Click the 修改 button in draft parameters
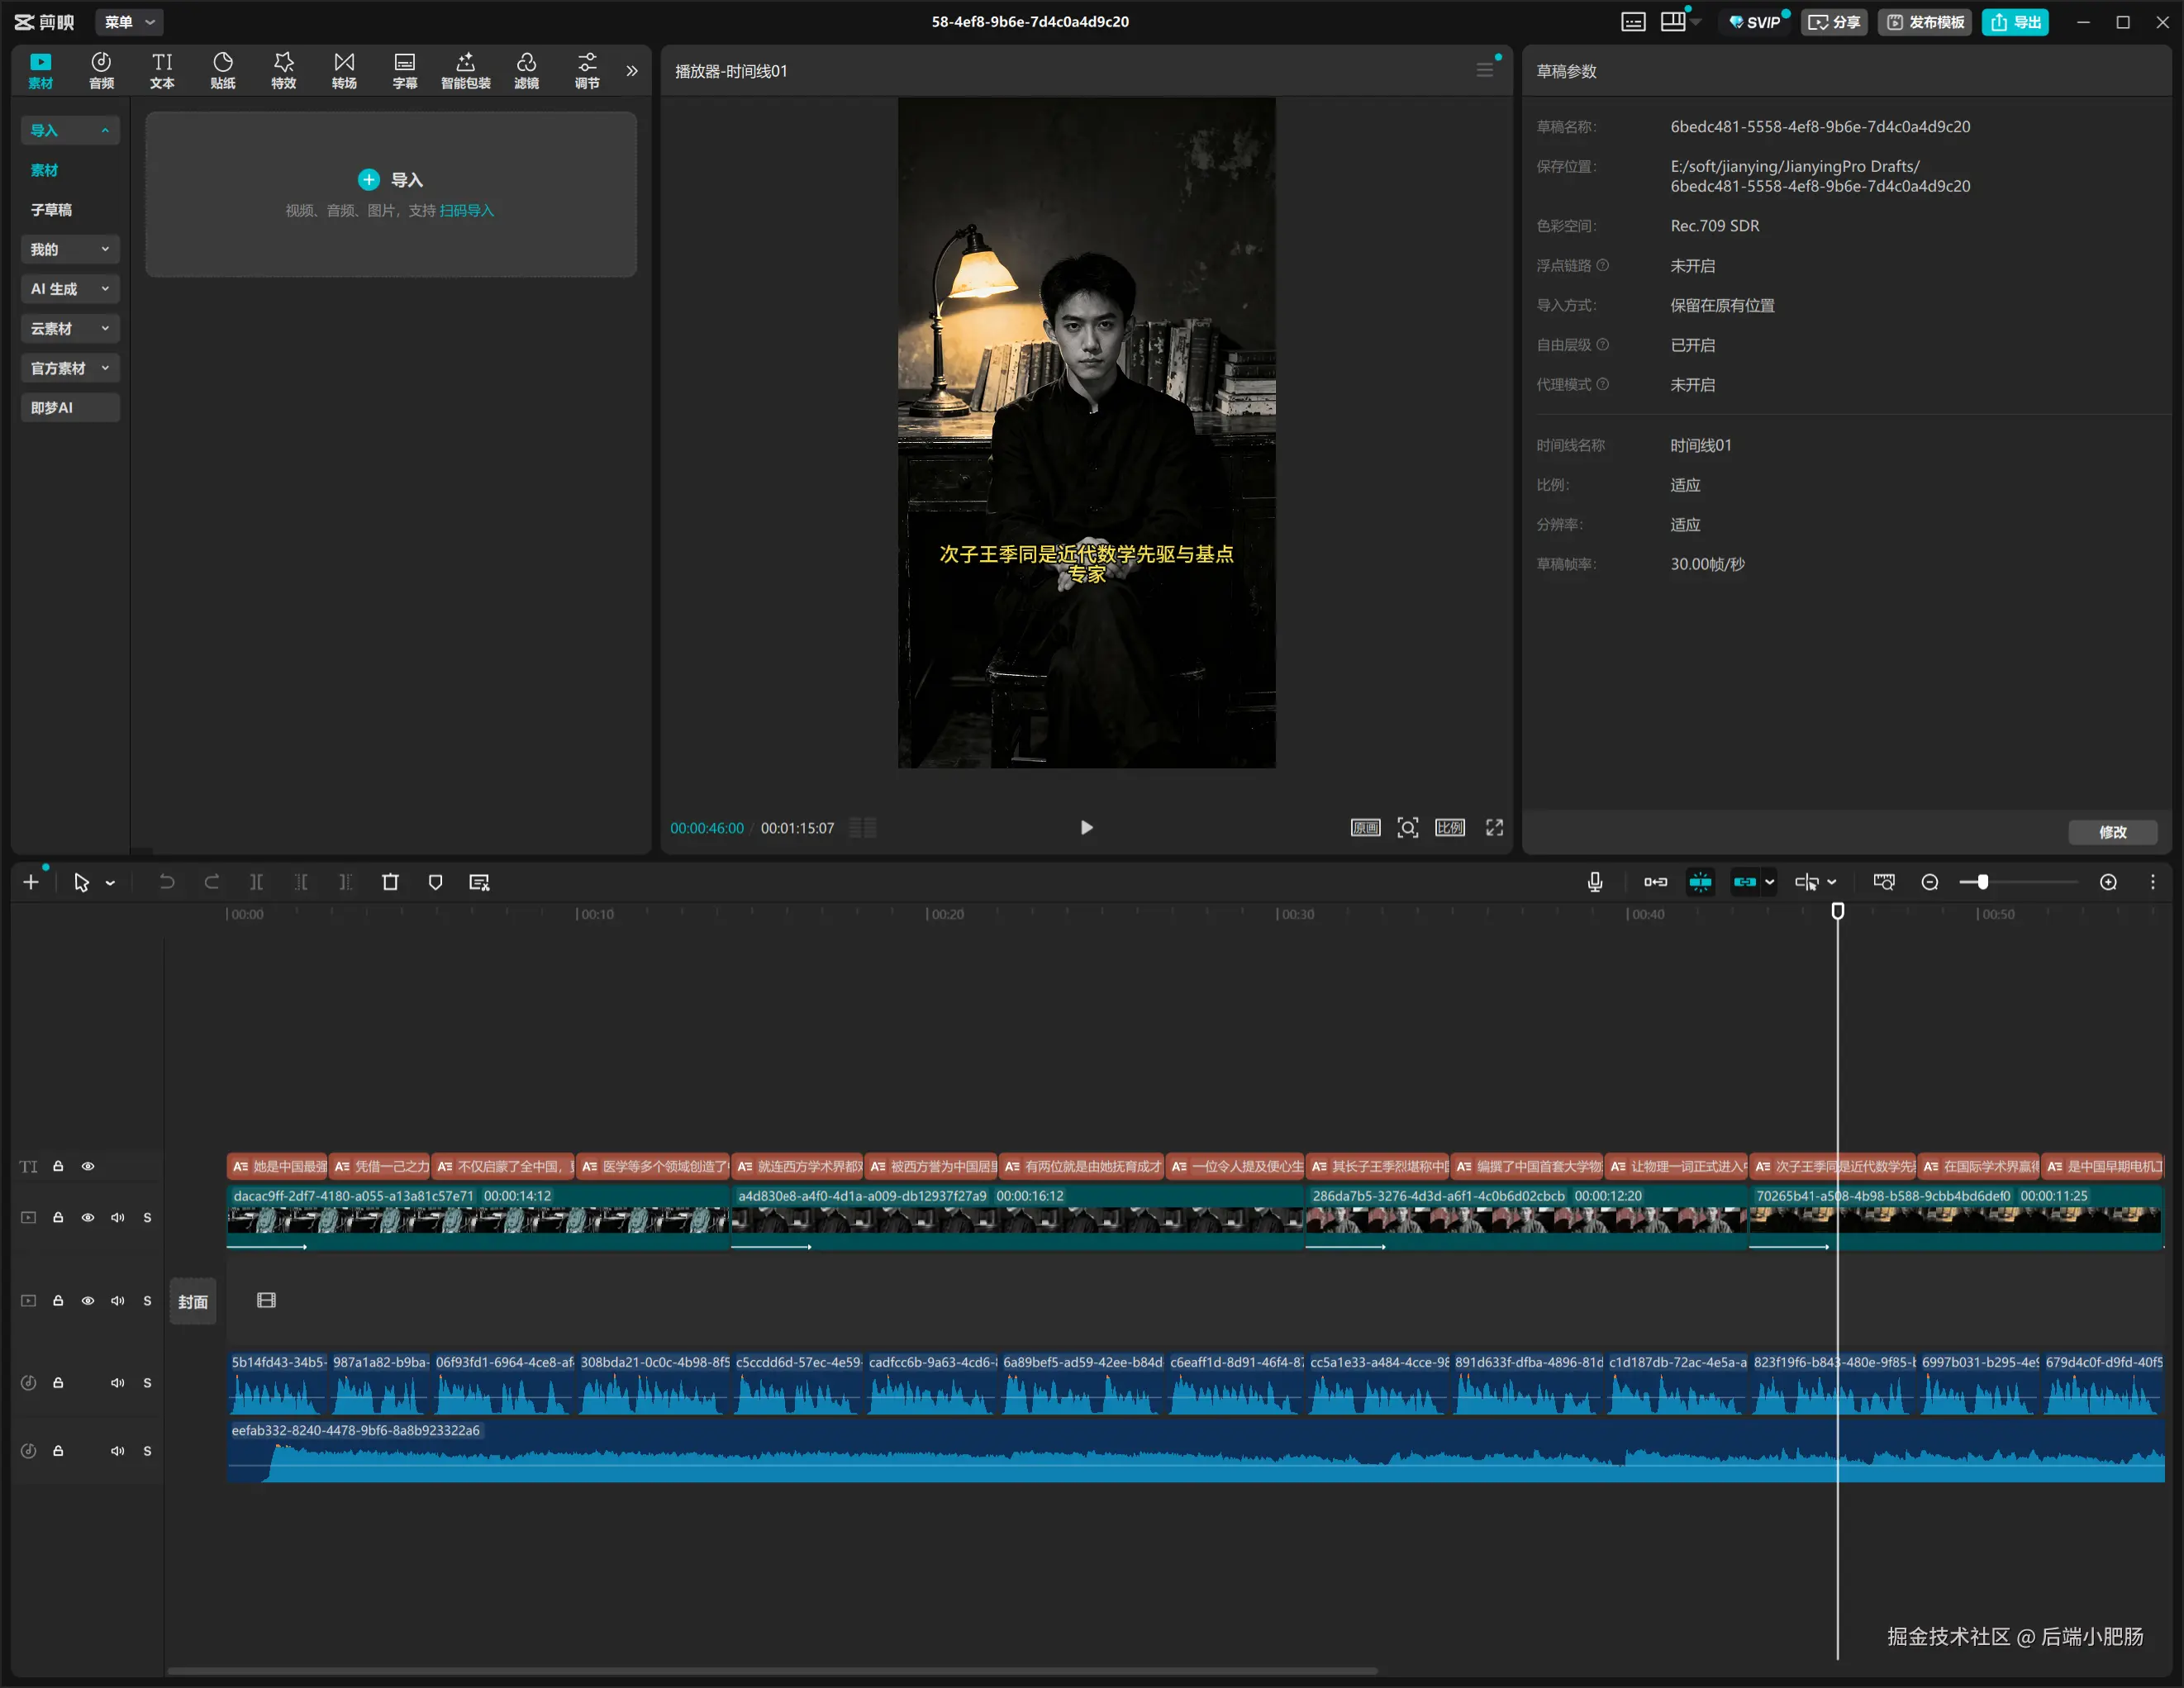This screenshot has height=1688, width=2184. coord(2112,832)
